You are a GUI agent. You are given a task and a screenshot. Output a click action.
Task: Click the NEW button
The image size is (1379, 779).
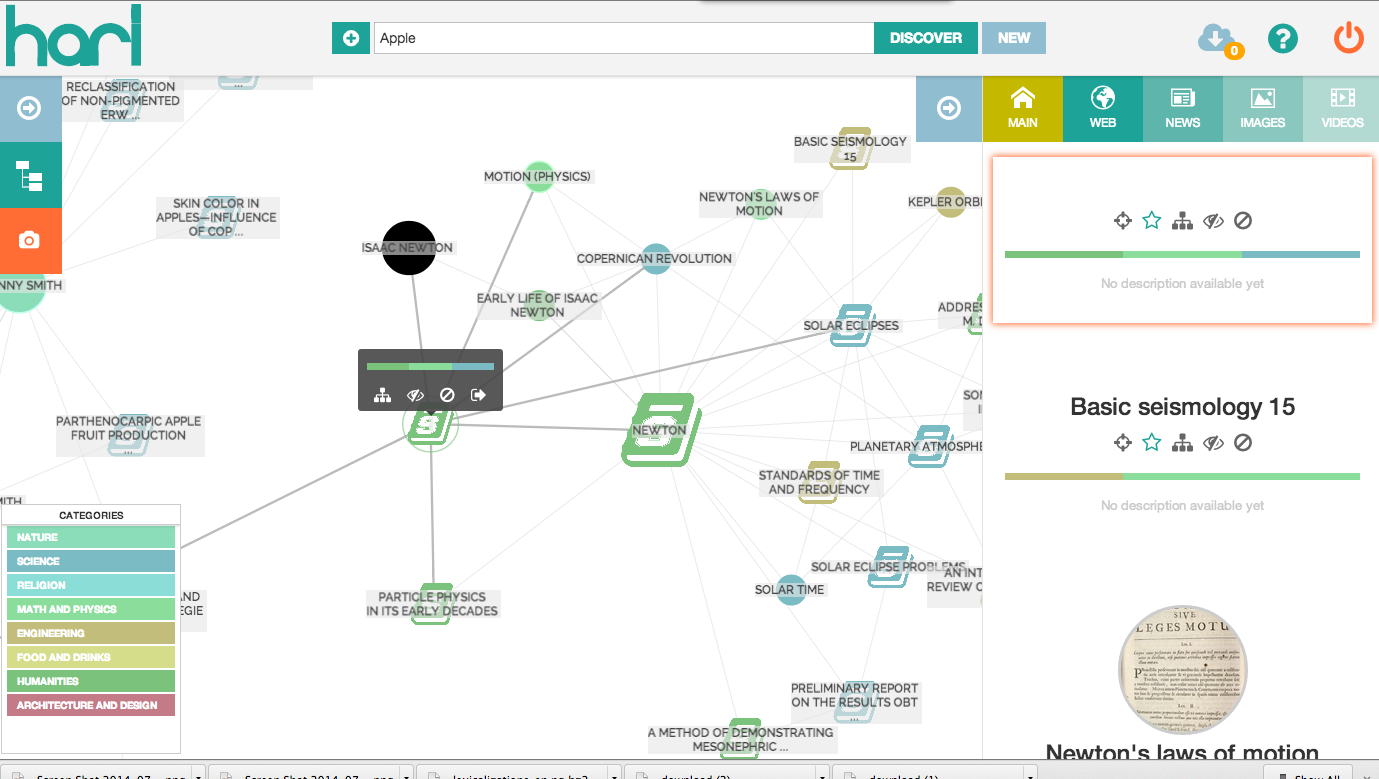pos(1013,38)
